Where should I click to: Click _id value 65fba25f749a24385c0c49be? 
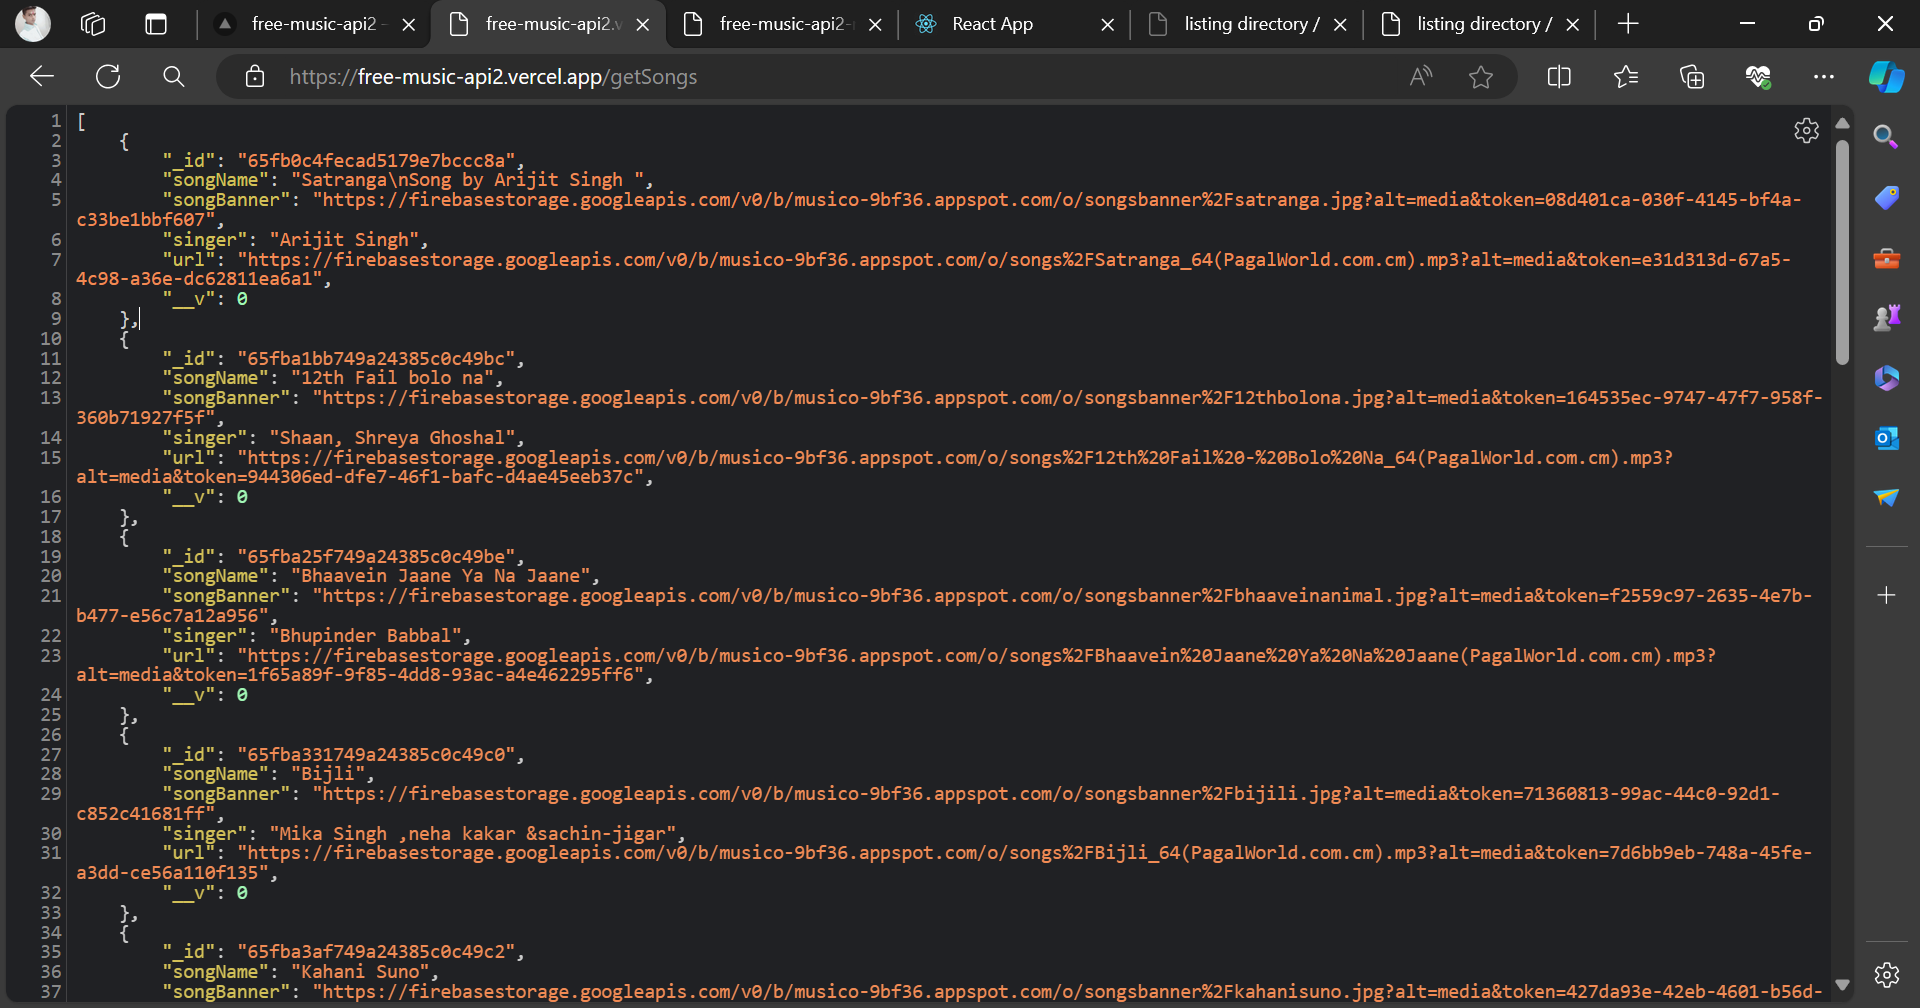click(376, 556)
